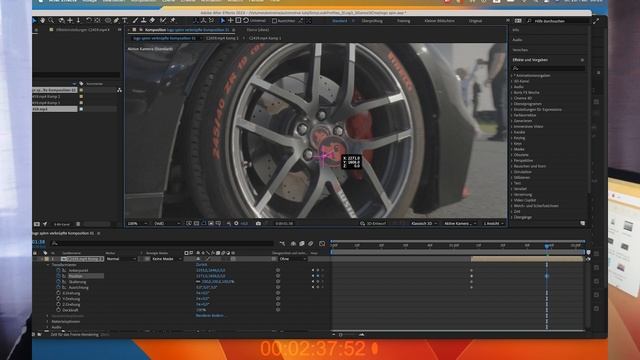Click the Zurück reset link
The width and height of the screenshot is (640, 360).
201,264
